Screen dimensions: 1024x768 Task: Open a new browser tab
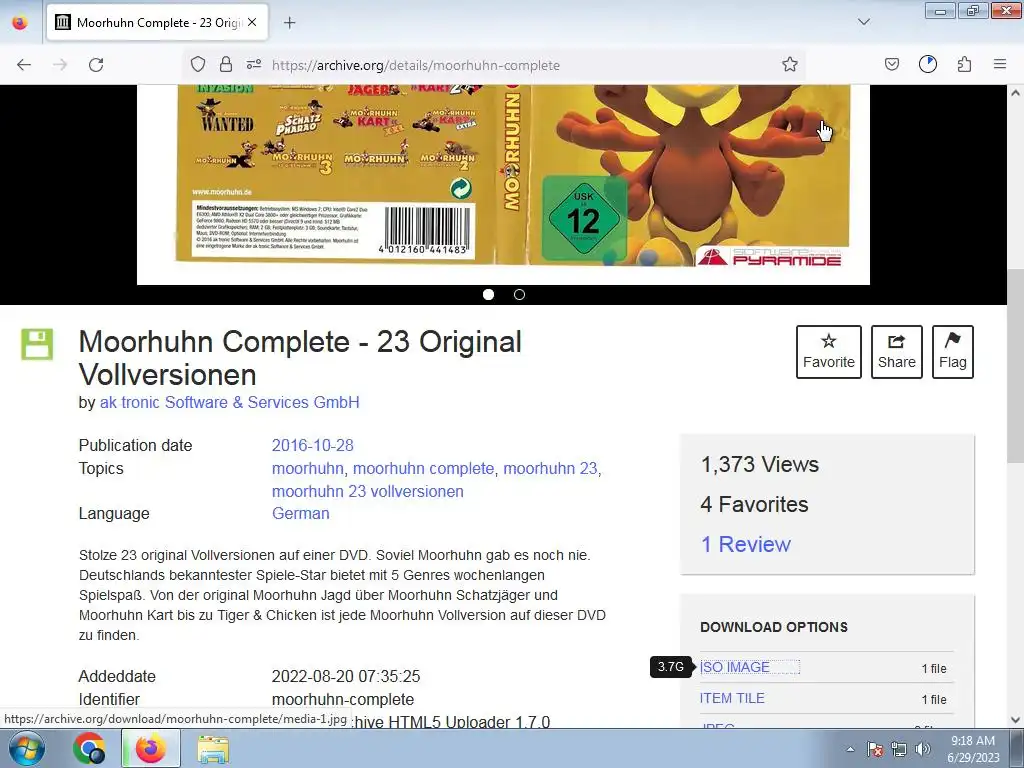(x=289, y=22)
